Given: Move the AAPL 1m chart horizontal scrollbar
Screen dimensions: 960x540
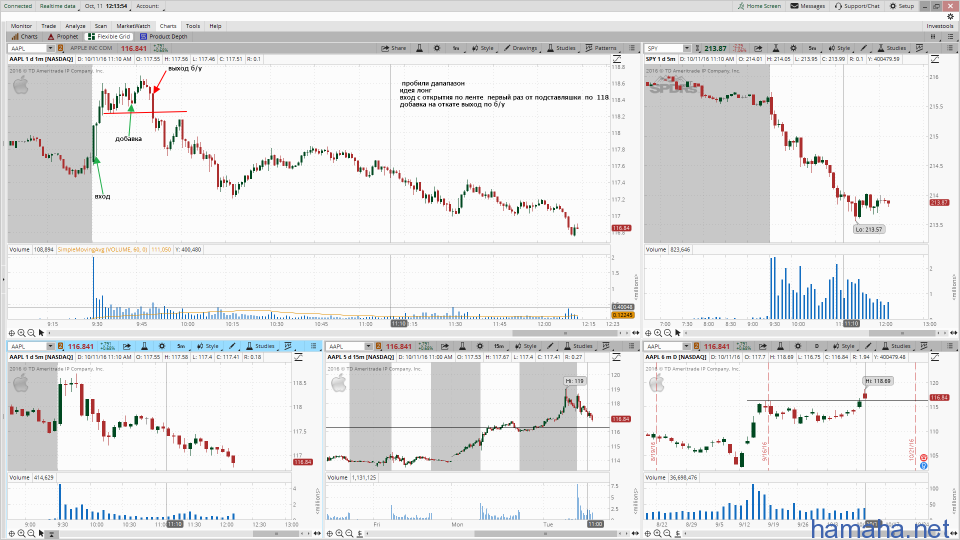Looking at the screenshot, I should 564,333.
